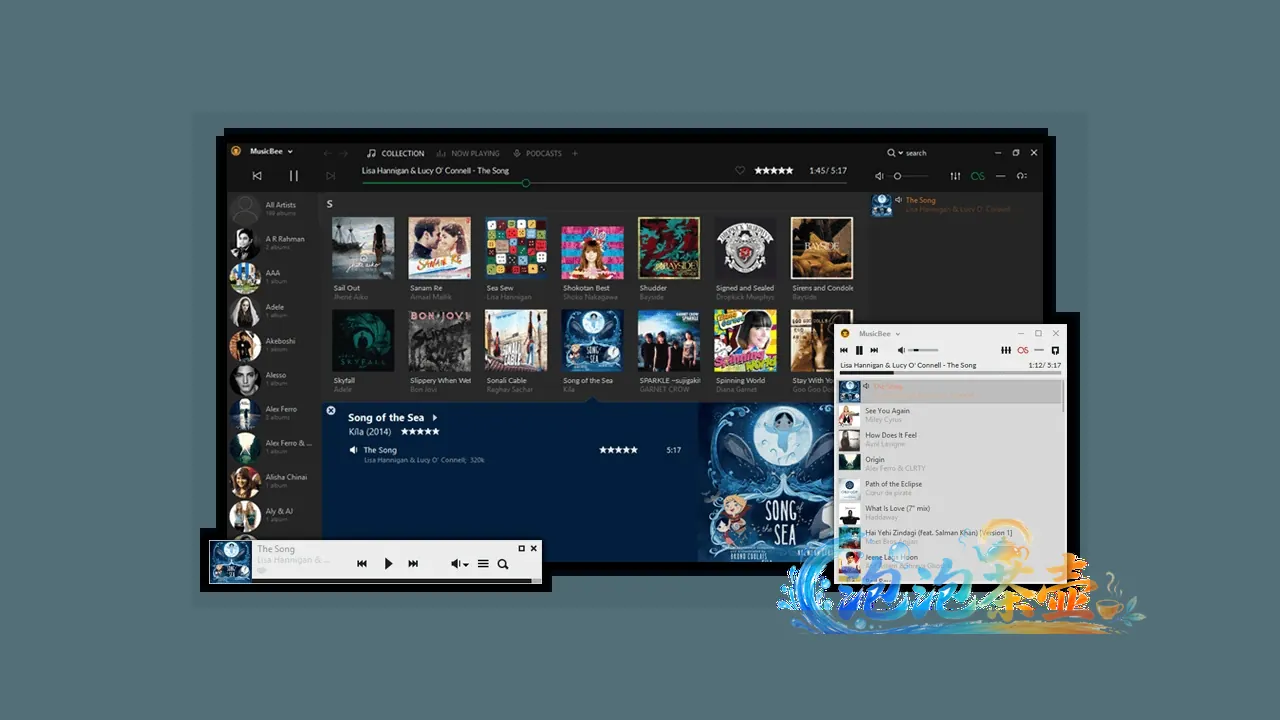This screenshot has width=1280, height=720.
Task: Open the playlist menu in mini player
Action: (x=483, y=564)
